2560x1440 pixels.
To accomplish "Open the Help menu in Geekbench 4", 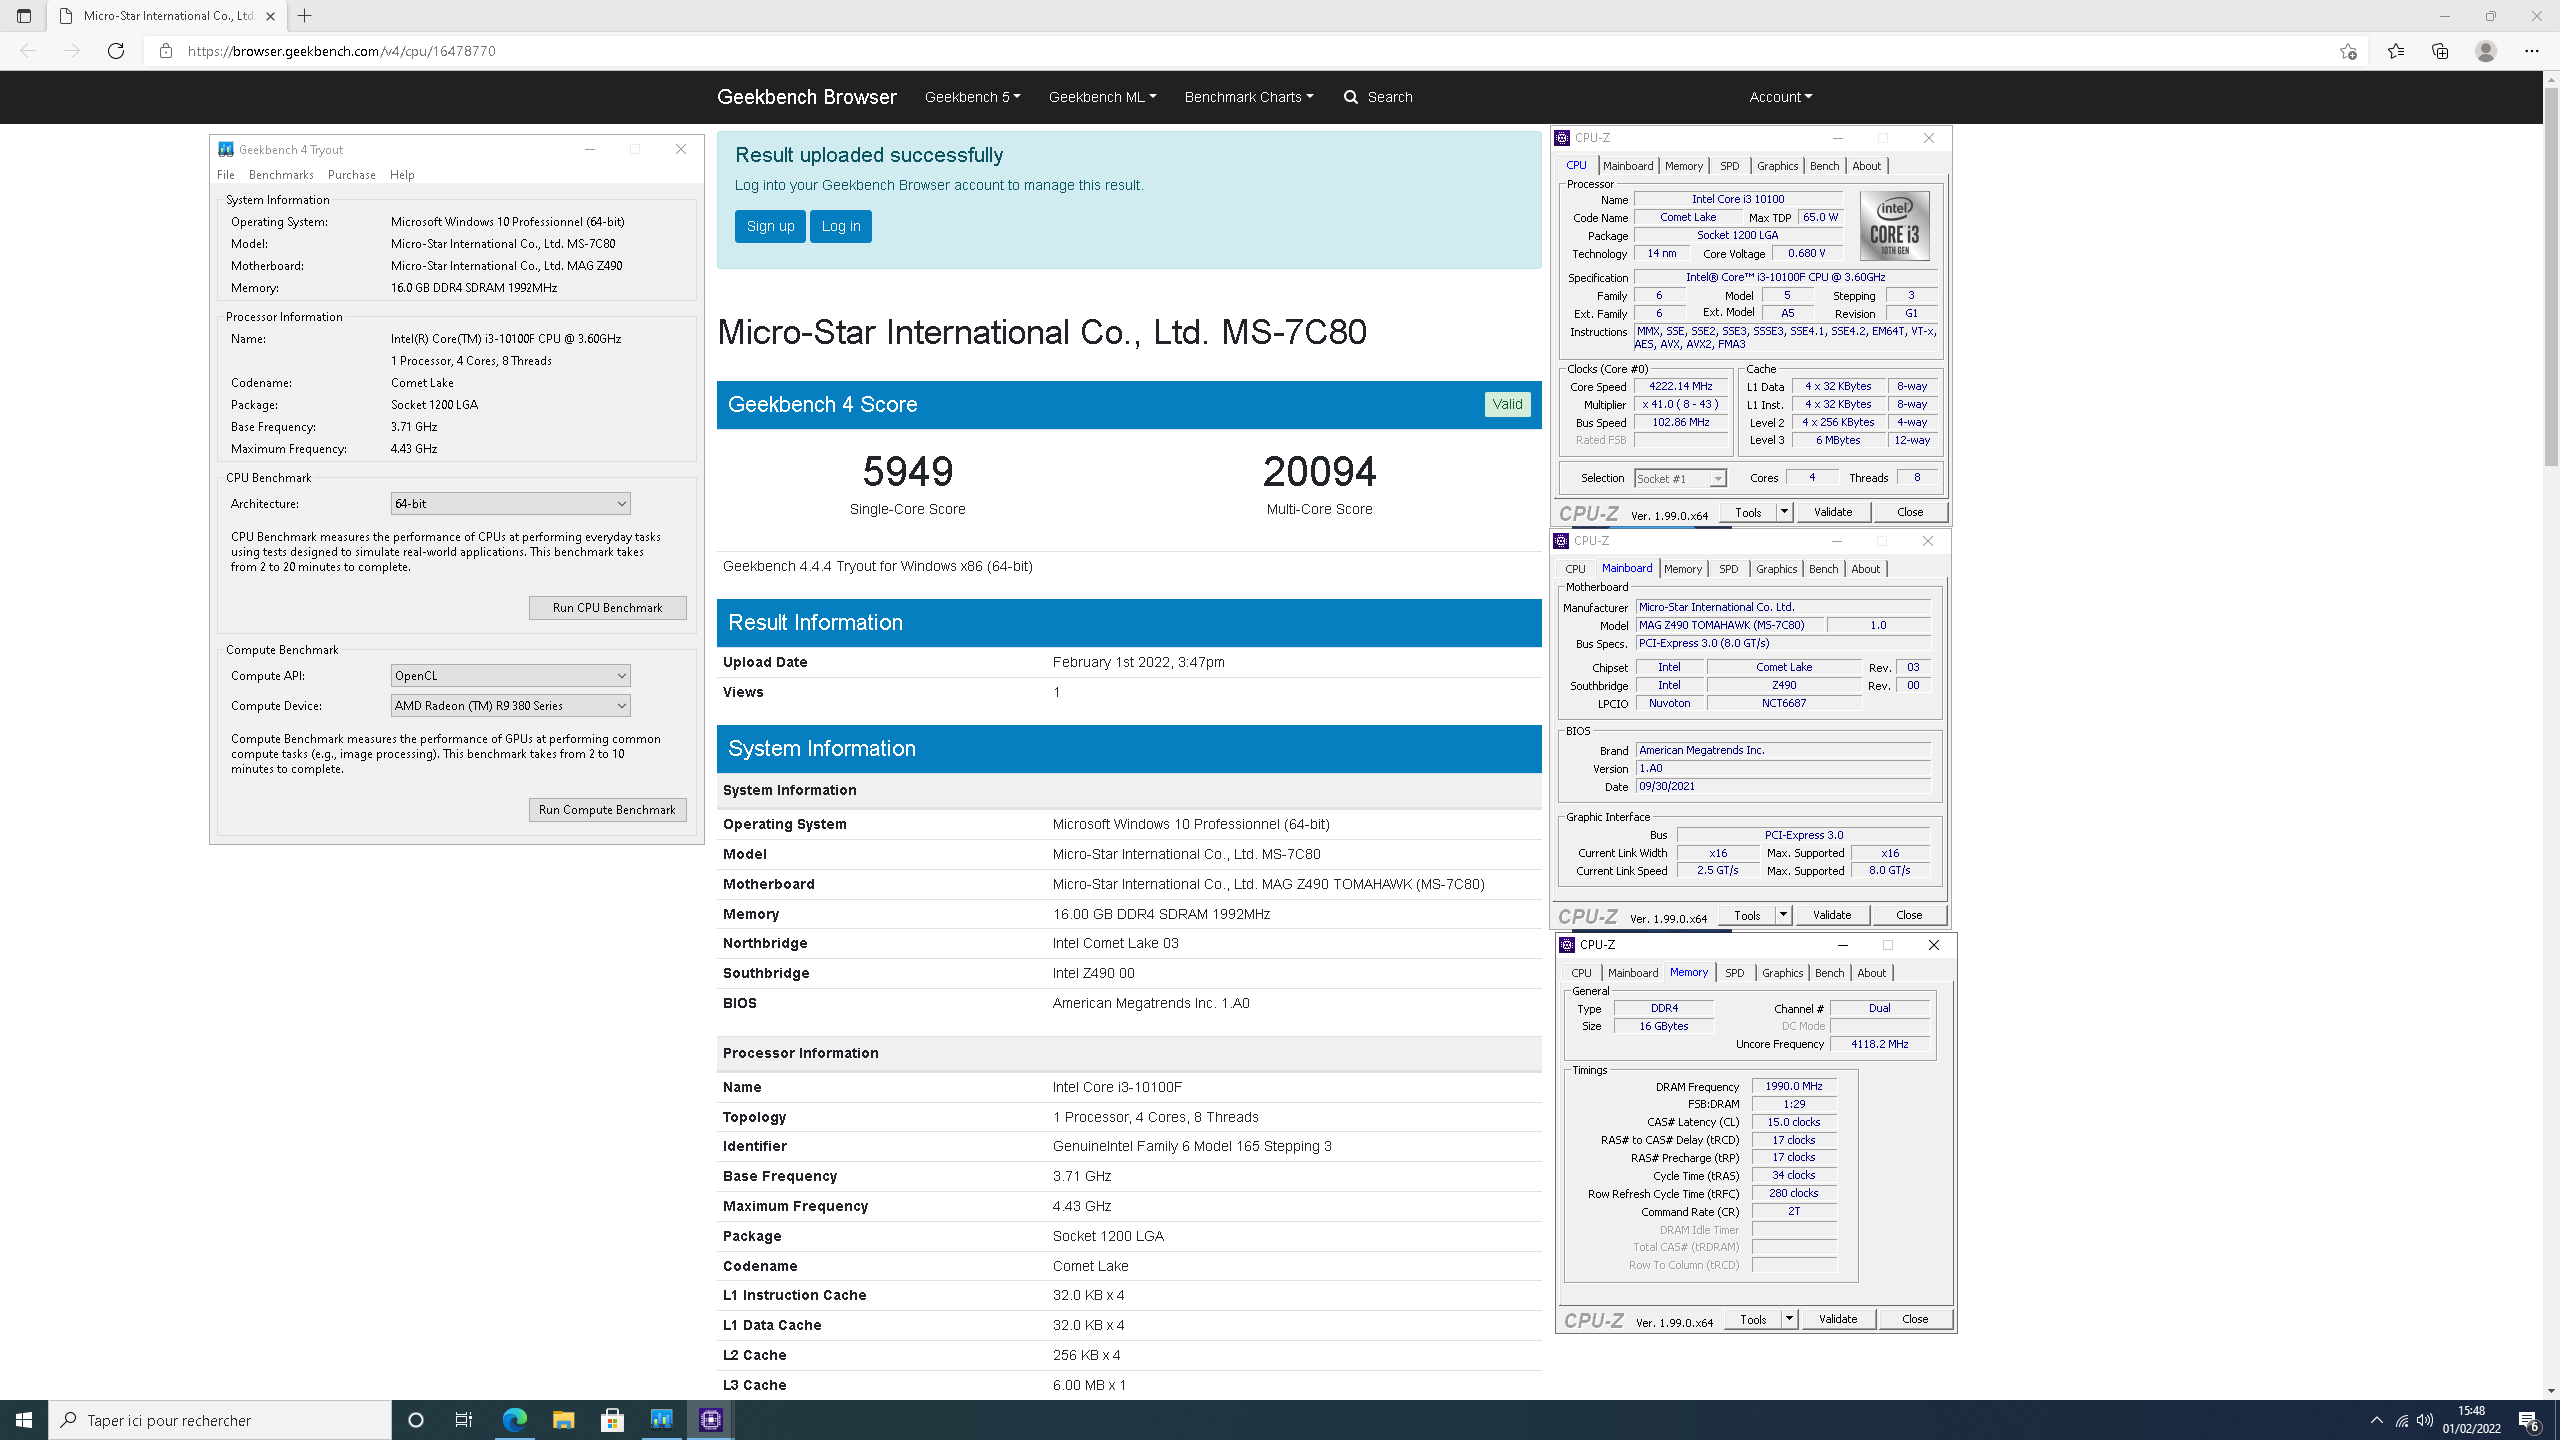I will tap(402, 175).
